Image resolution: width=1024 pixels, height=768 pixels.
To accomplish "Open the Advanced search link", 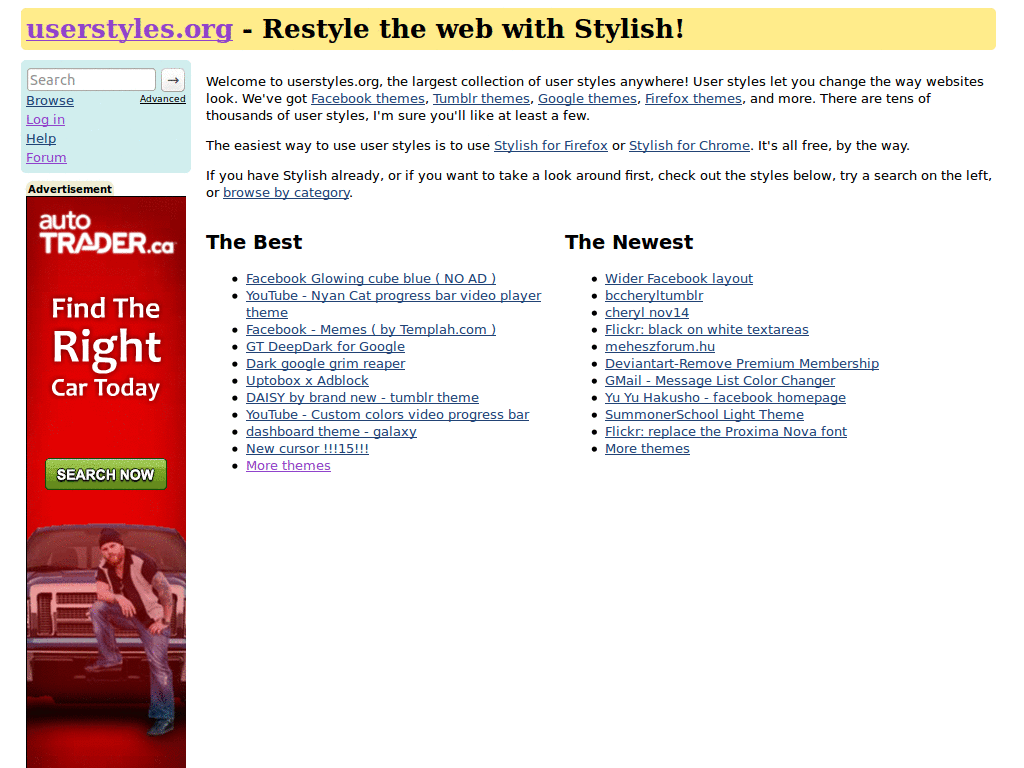I will 163,99.
